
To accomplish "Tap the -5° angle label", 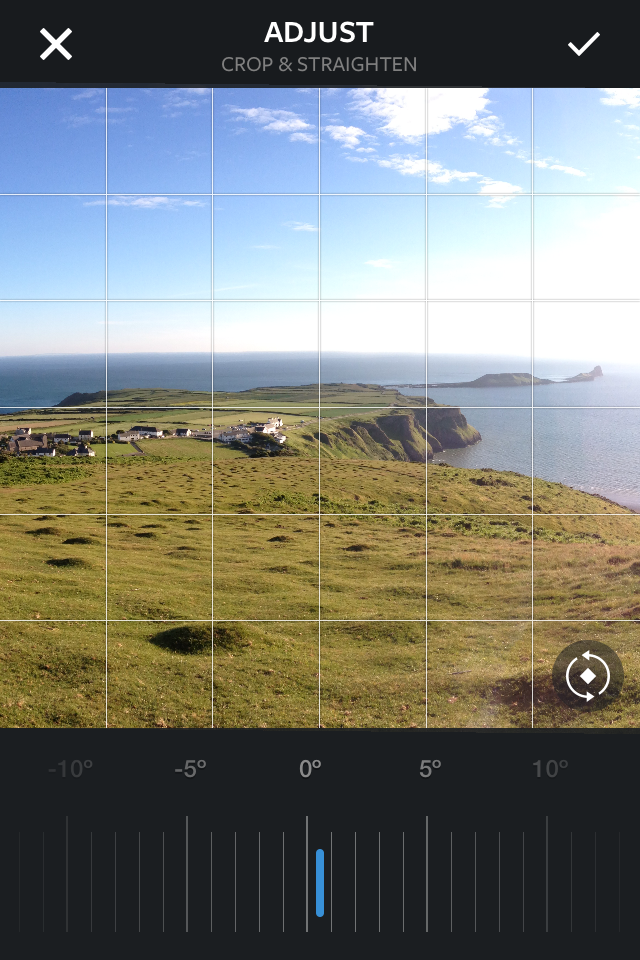I will click(190, 769).
